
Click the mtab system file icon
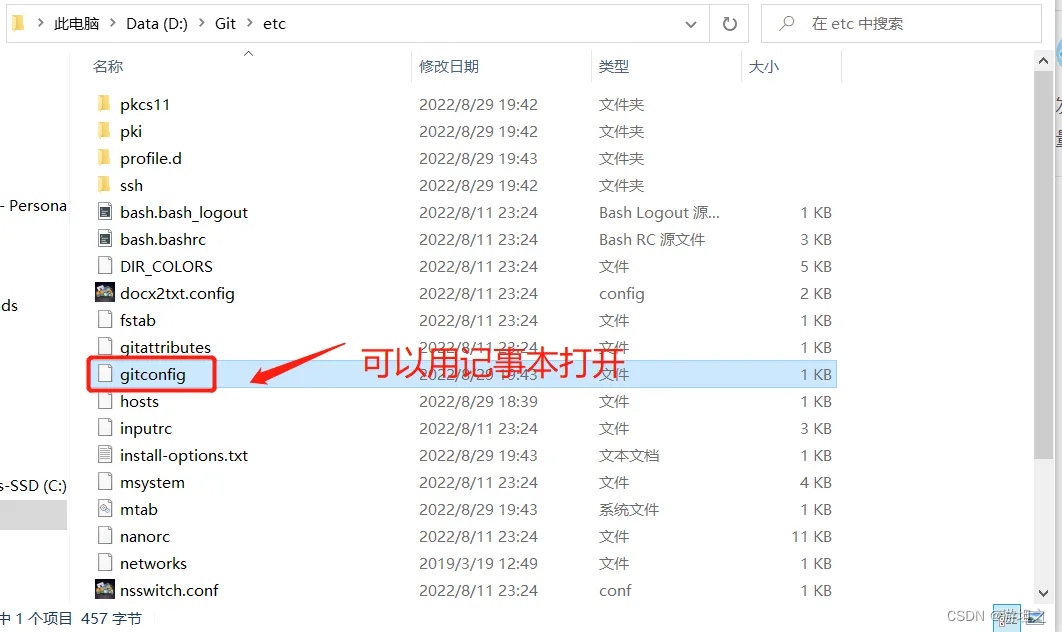click(x=105, y=509)
